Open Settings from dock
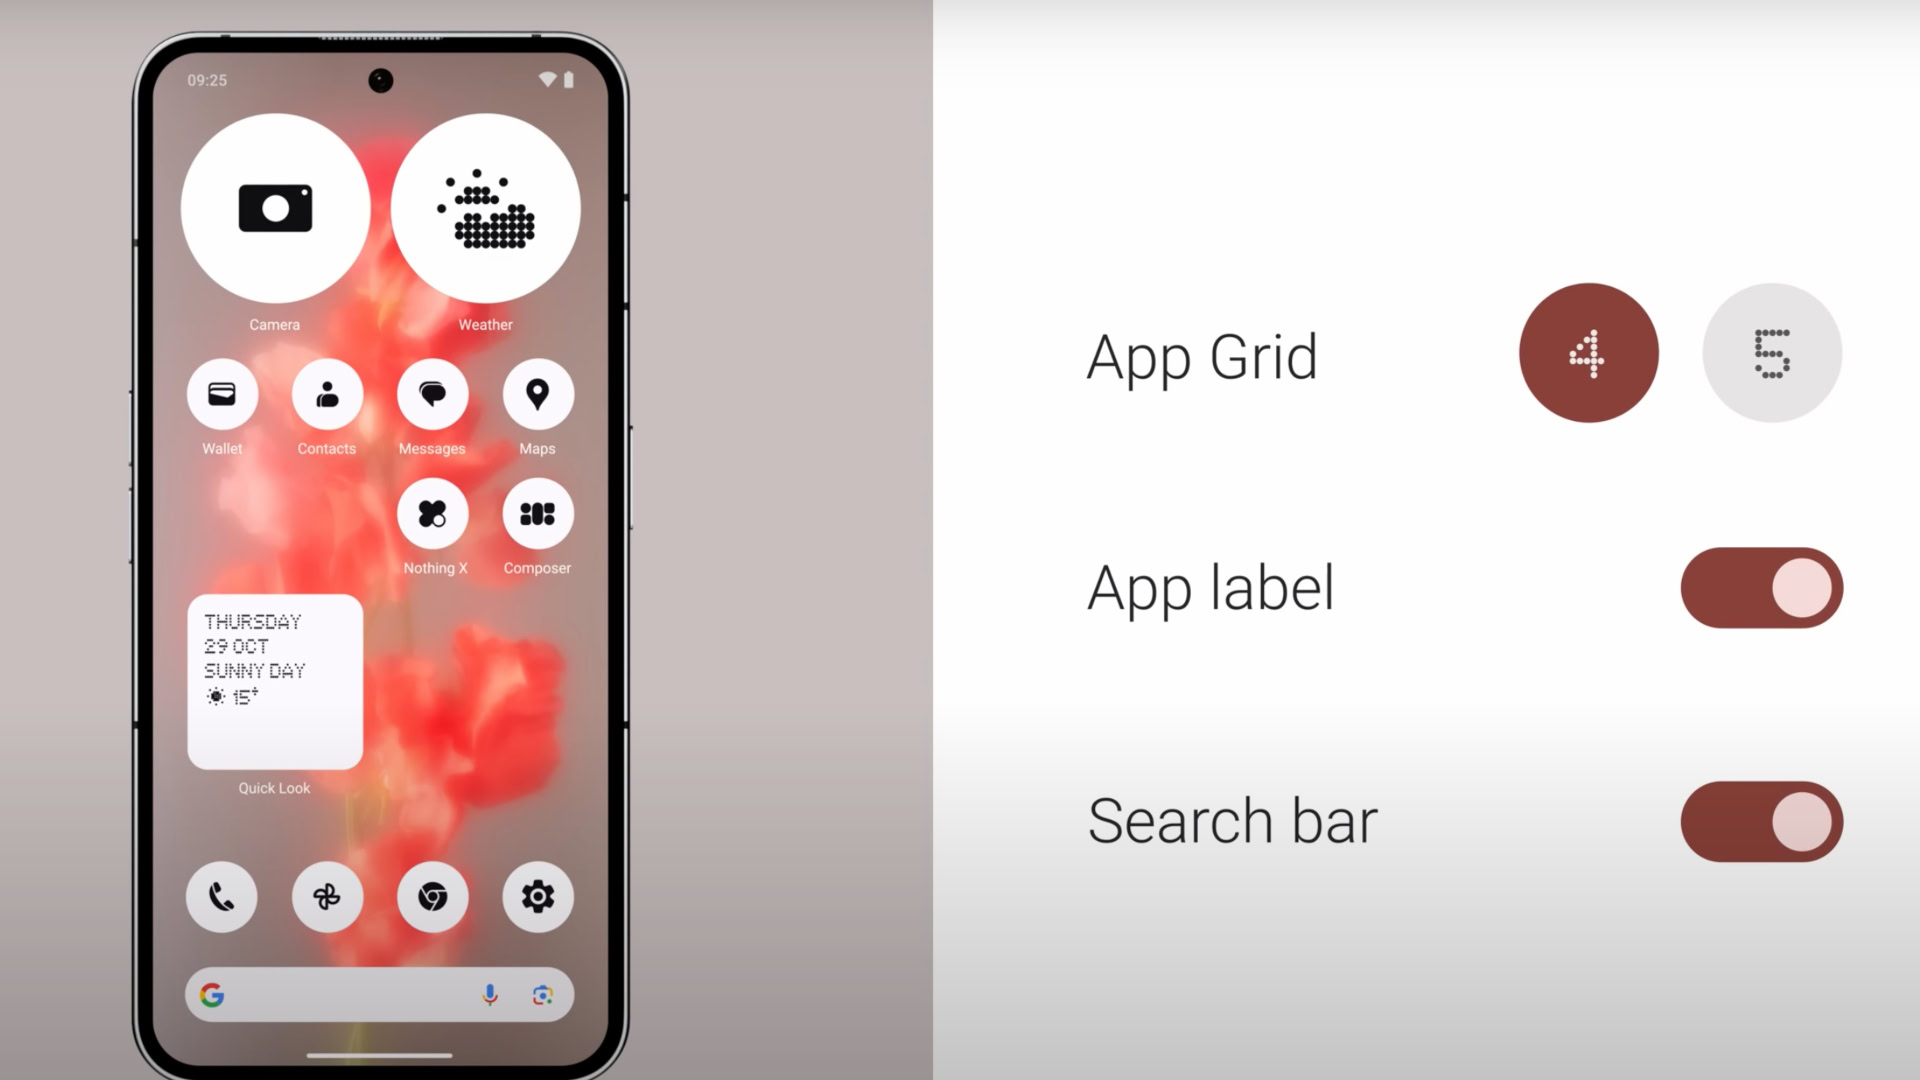This screenshot has width=1920, height=1080. click(537, 897)
